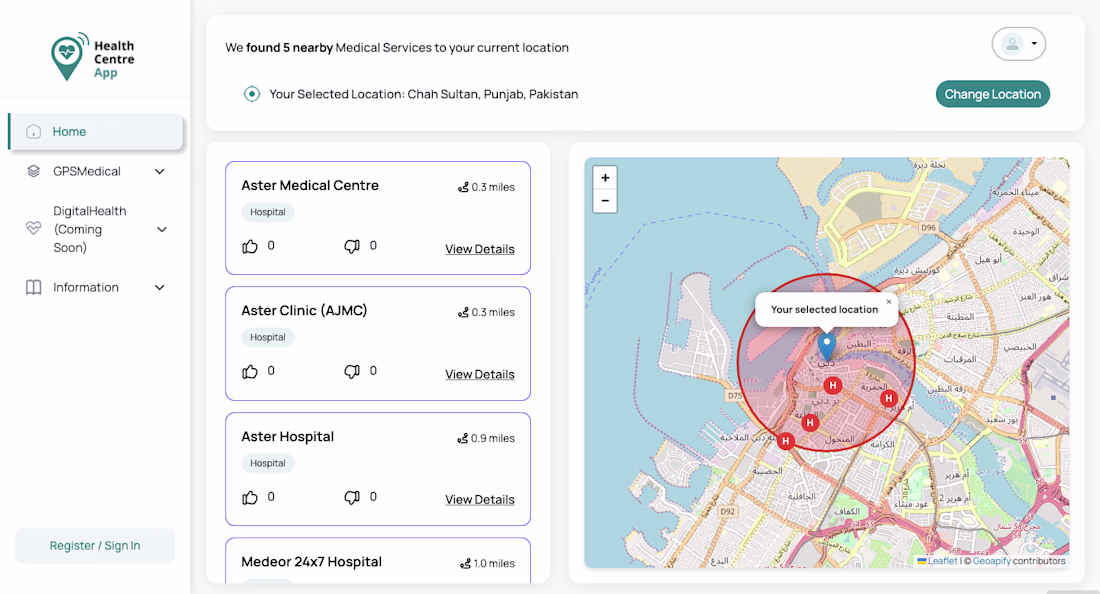Close the 'Your selected location' popup
Screen dimensions: 1100x594
click(888, 302)
